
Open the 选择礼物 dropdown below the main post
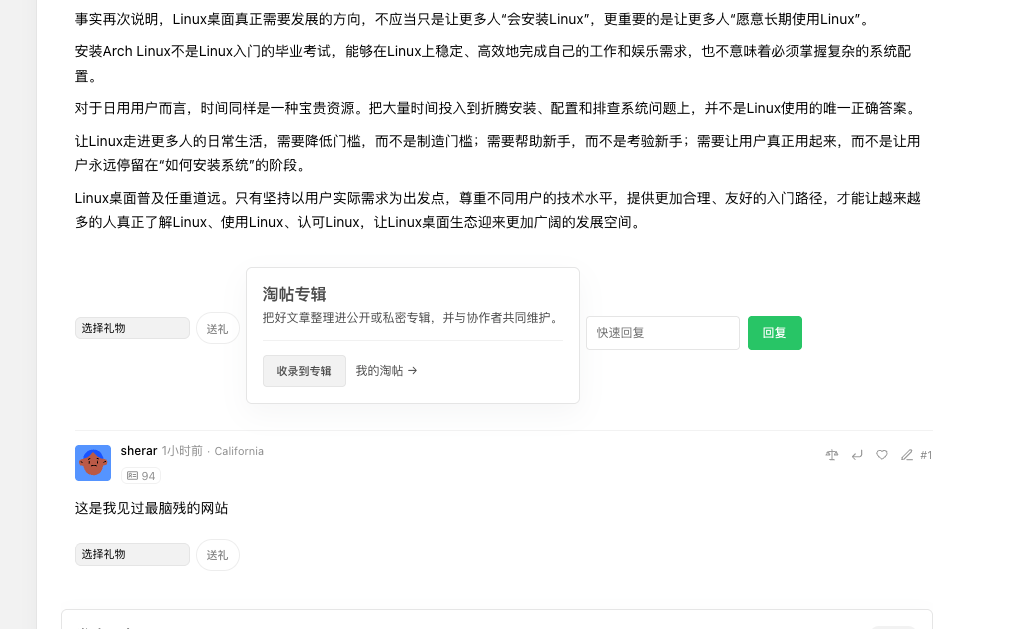tap(132, 328)
